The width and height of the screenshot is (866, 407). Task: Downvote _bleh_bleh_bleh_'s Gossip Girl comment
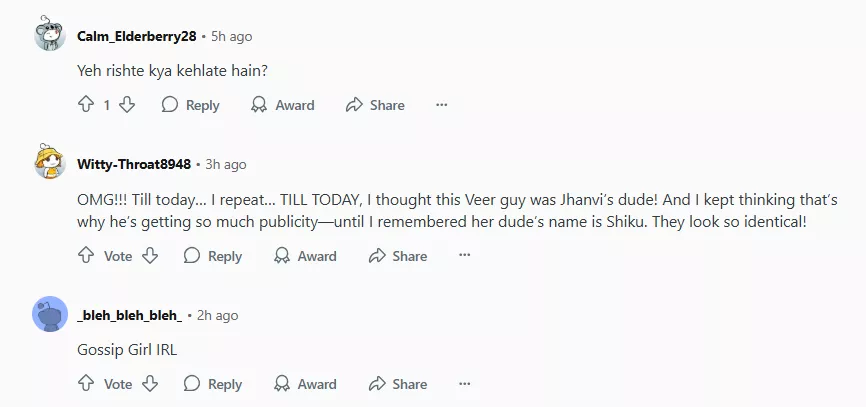(x=150, y=384)
